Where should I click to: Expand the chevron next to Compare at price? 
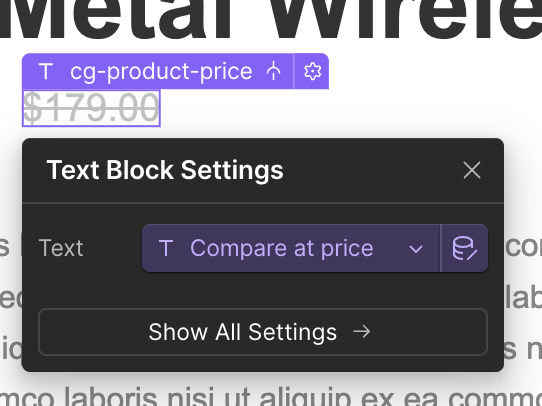coord(415,249)
